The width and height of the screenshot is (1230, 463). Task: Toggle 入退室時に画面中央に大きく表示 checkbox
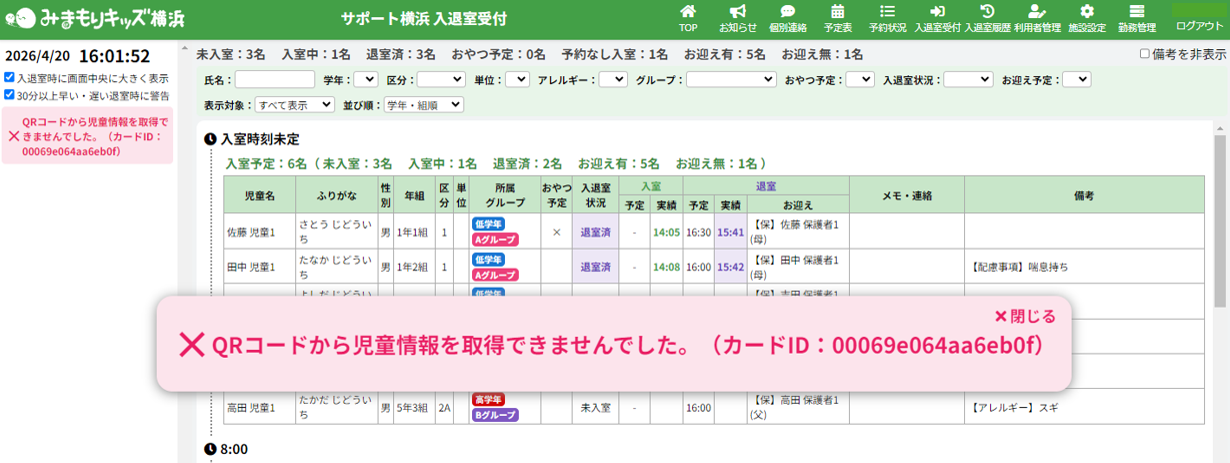[9, 78]
